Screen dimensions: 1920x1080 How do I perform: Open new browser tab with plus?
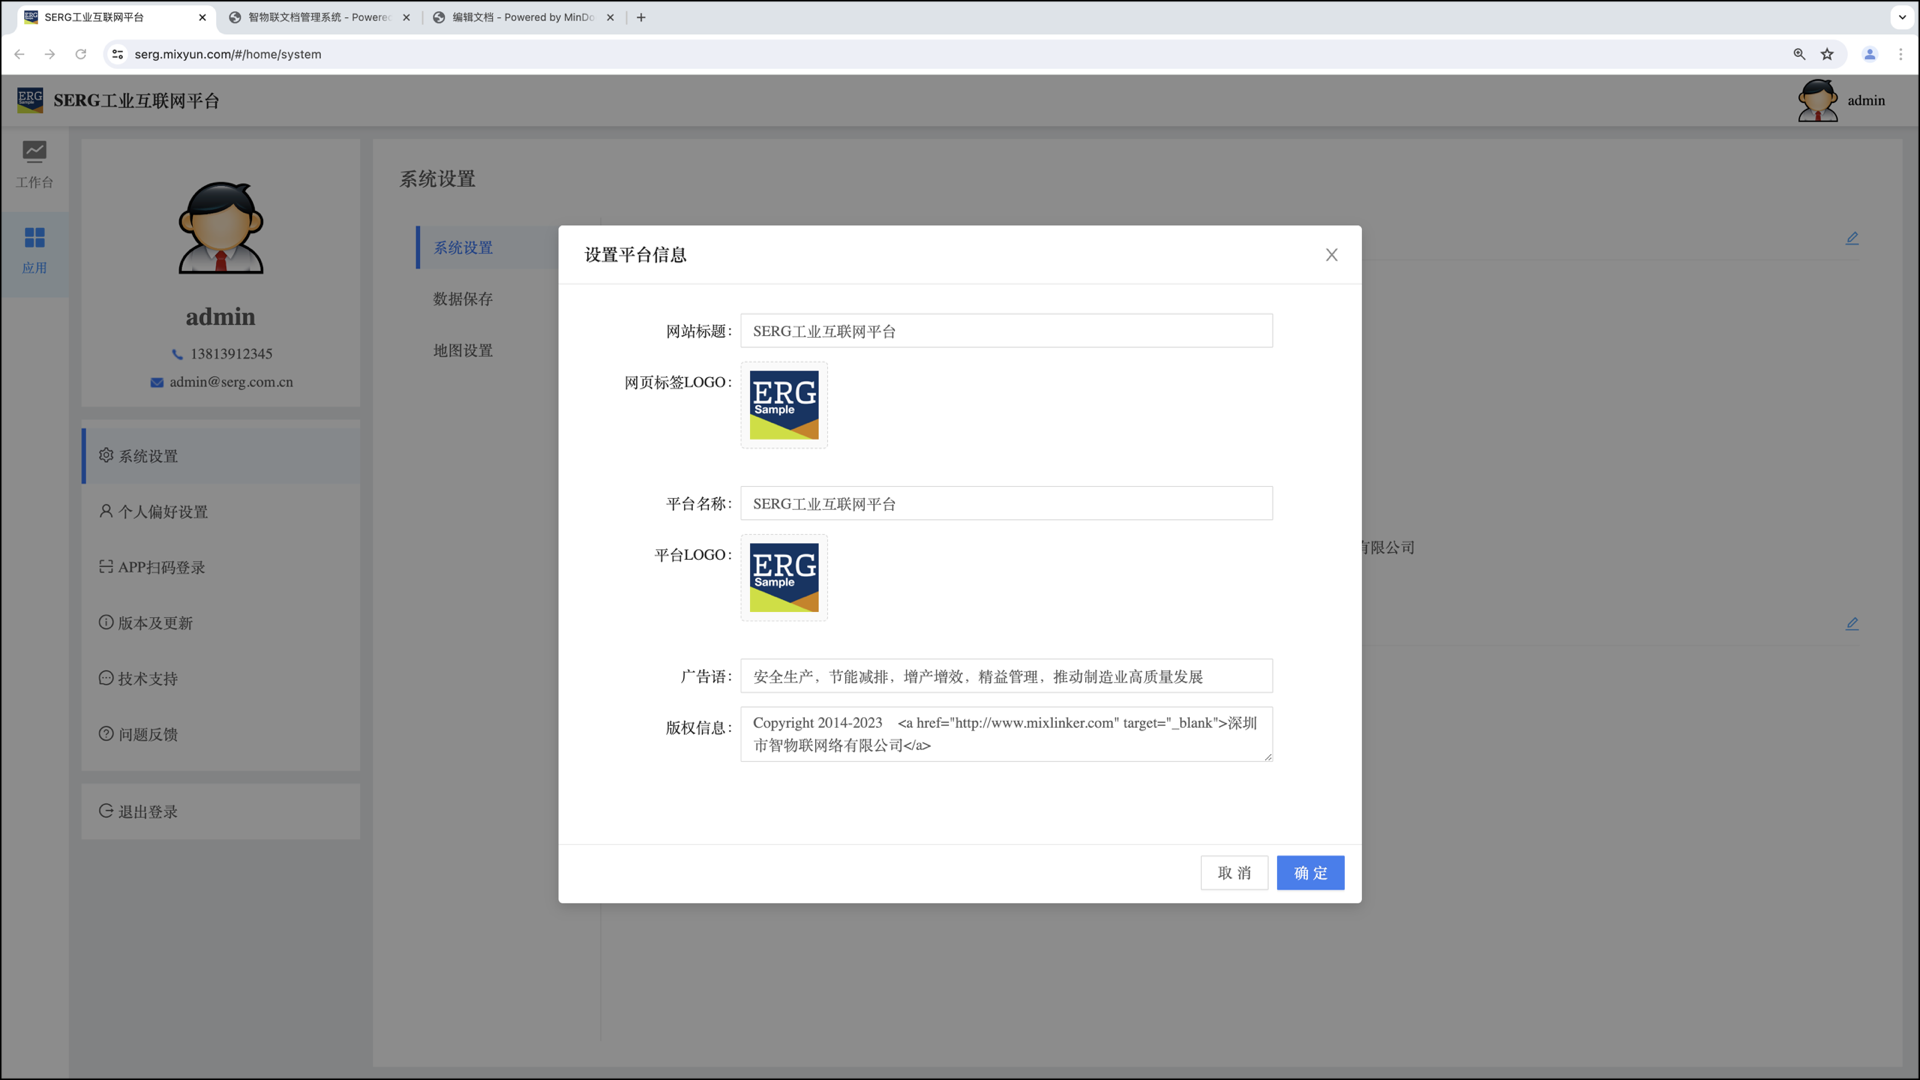coord(641,17)
